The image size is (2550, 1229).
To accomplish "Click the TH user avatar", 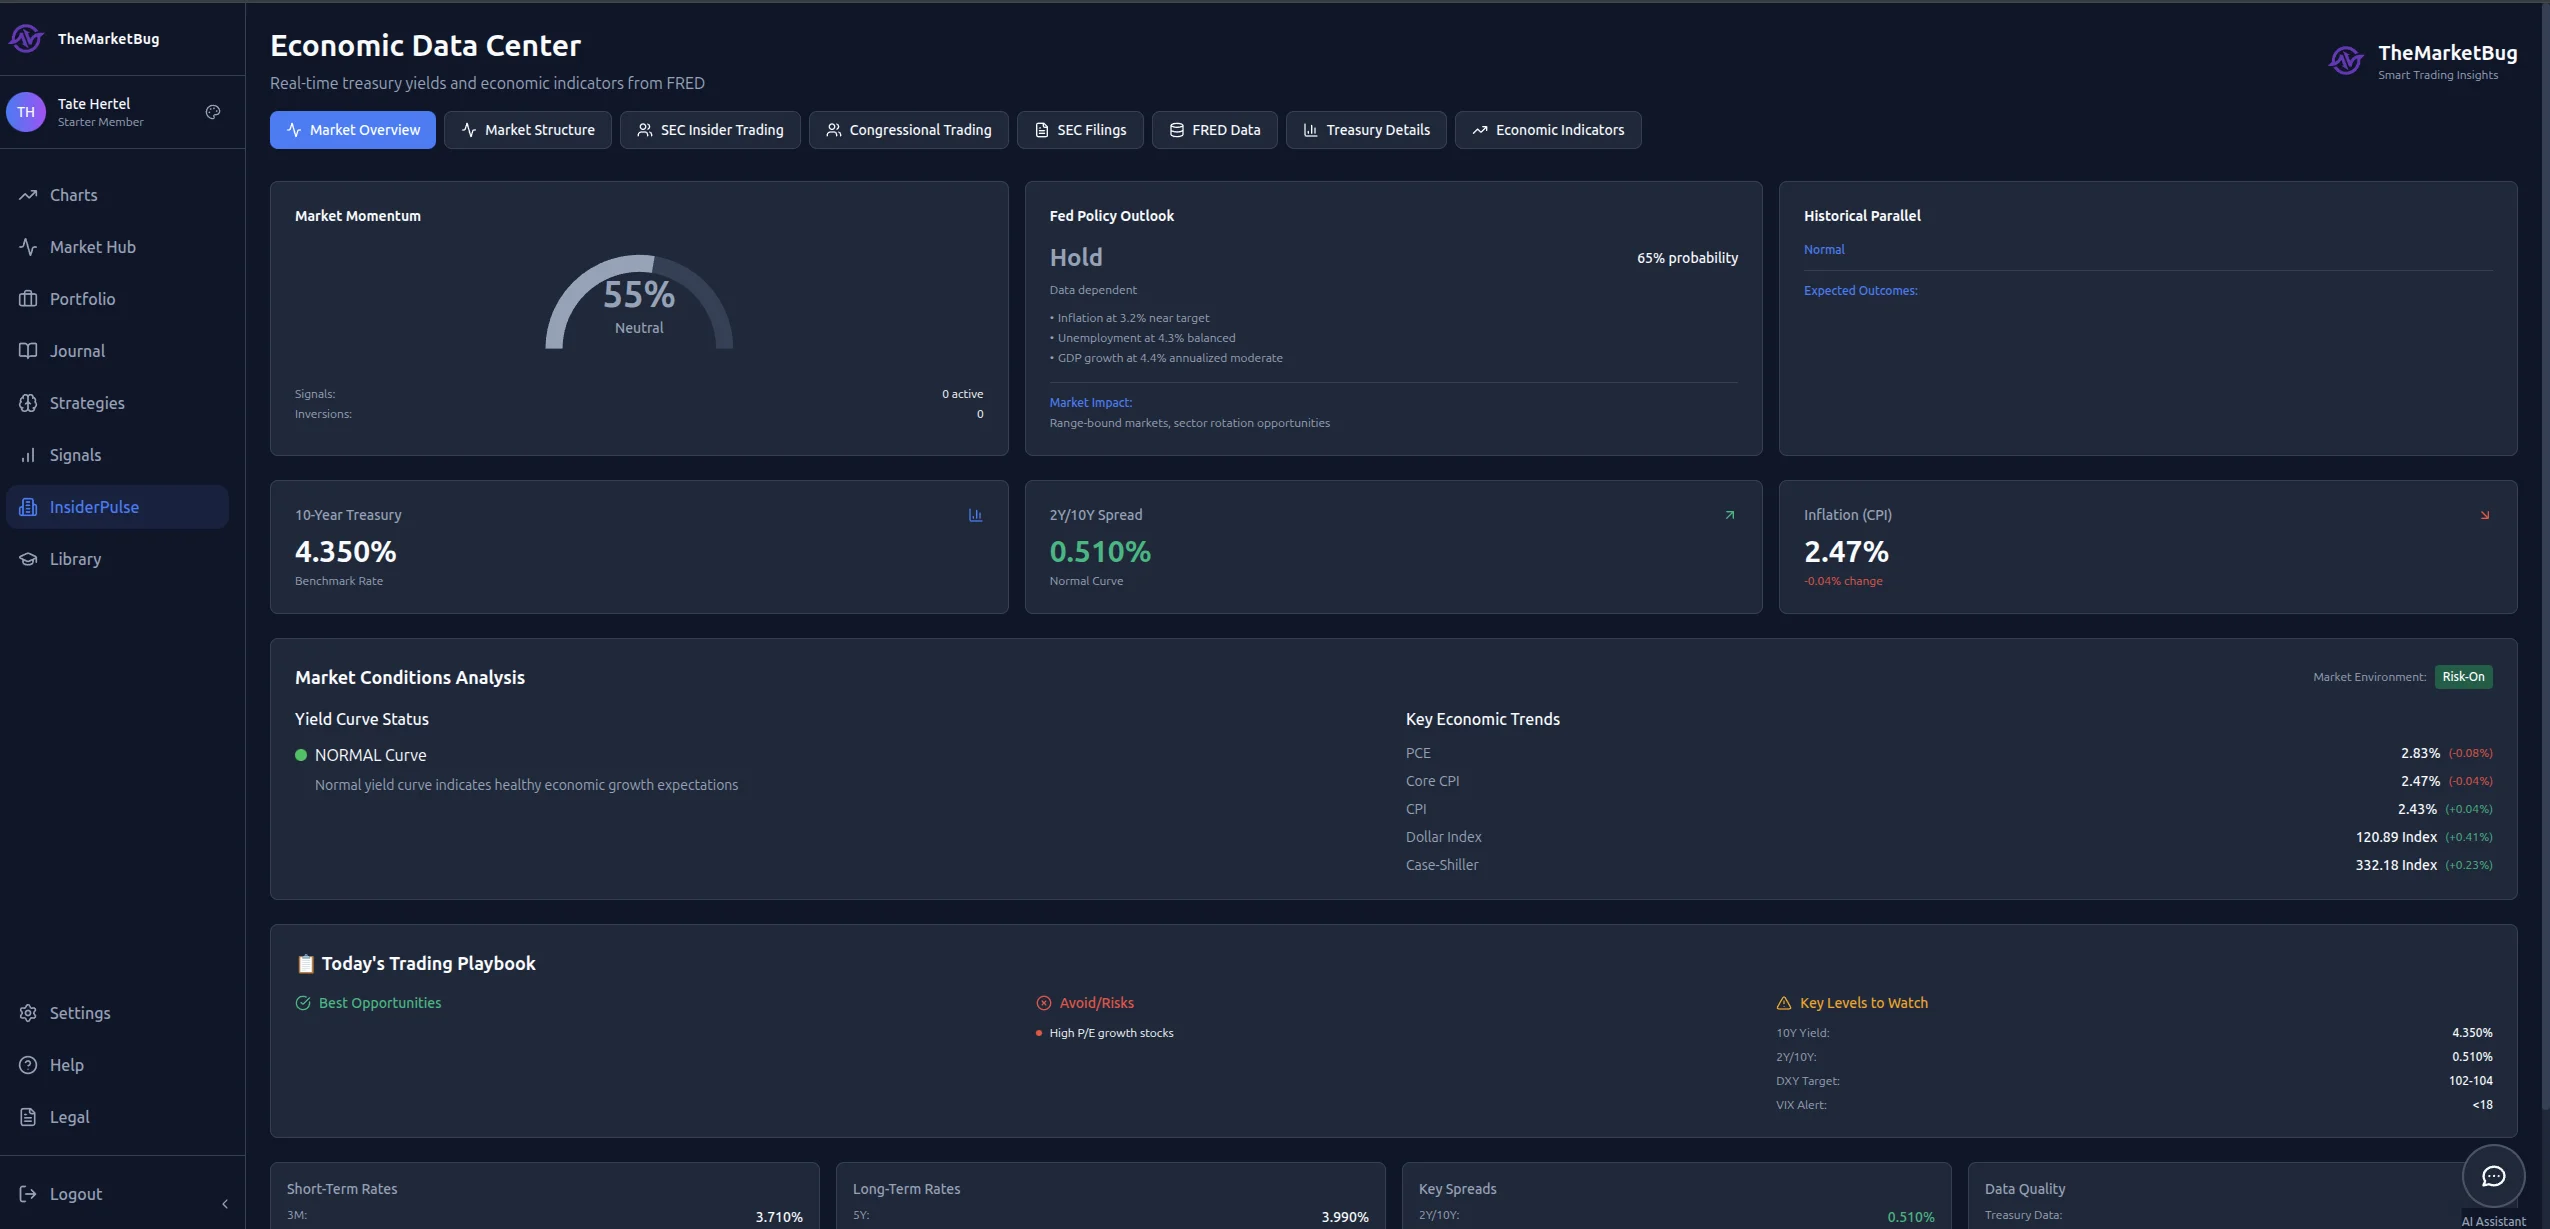I will tap(26, 111).
